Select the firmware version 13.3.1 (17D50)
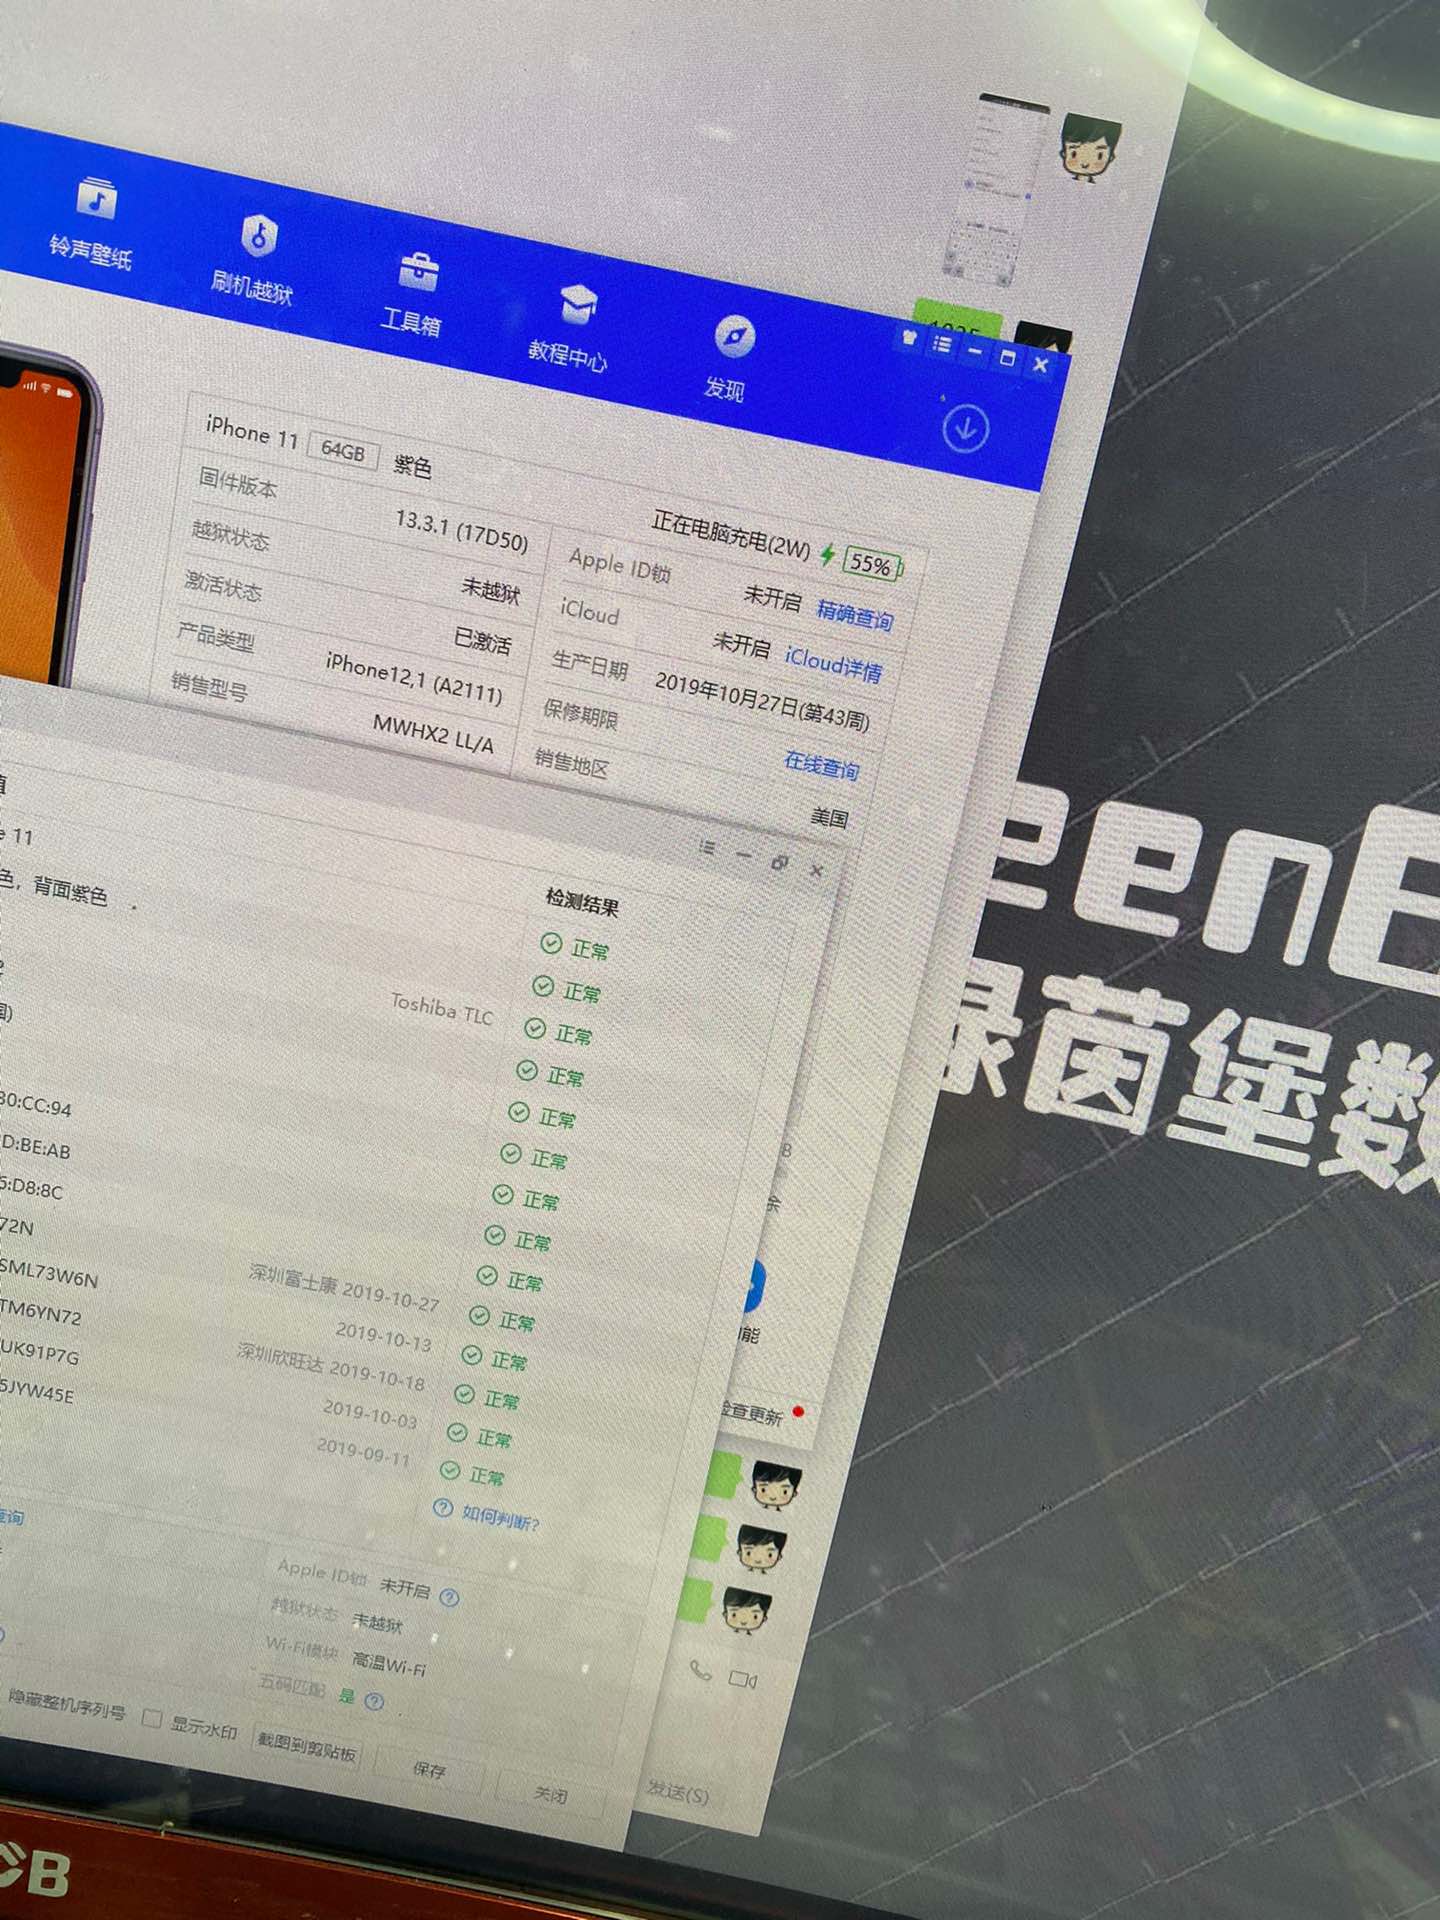This screenshot has height=1920, width=1440. (462, 530)
